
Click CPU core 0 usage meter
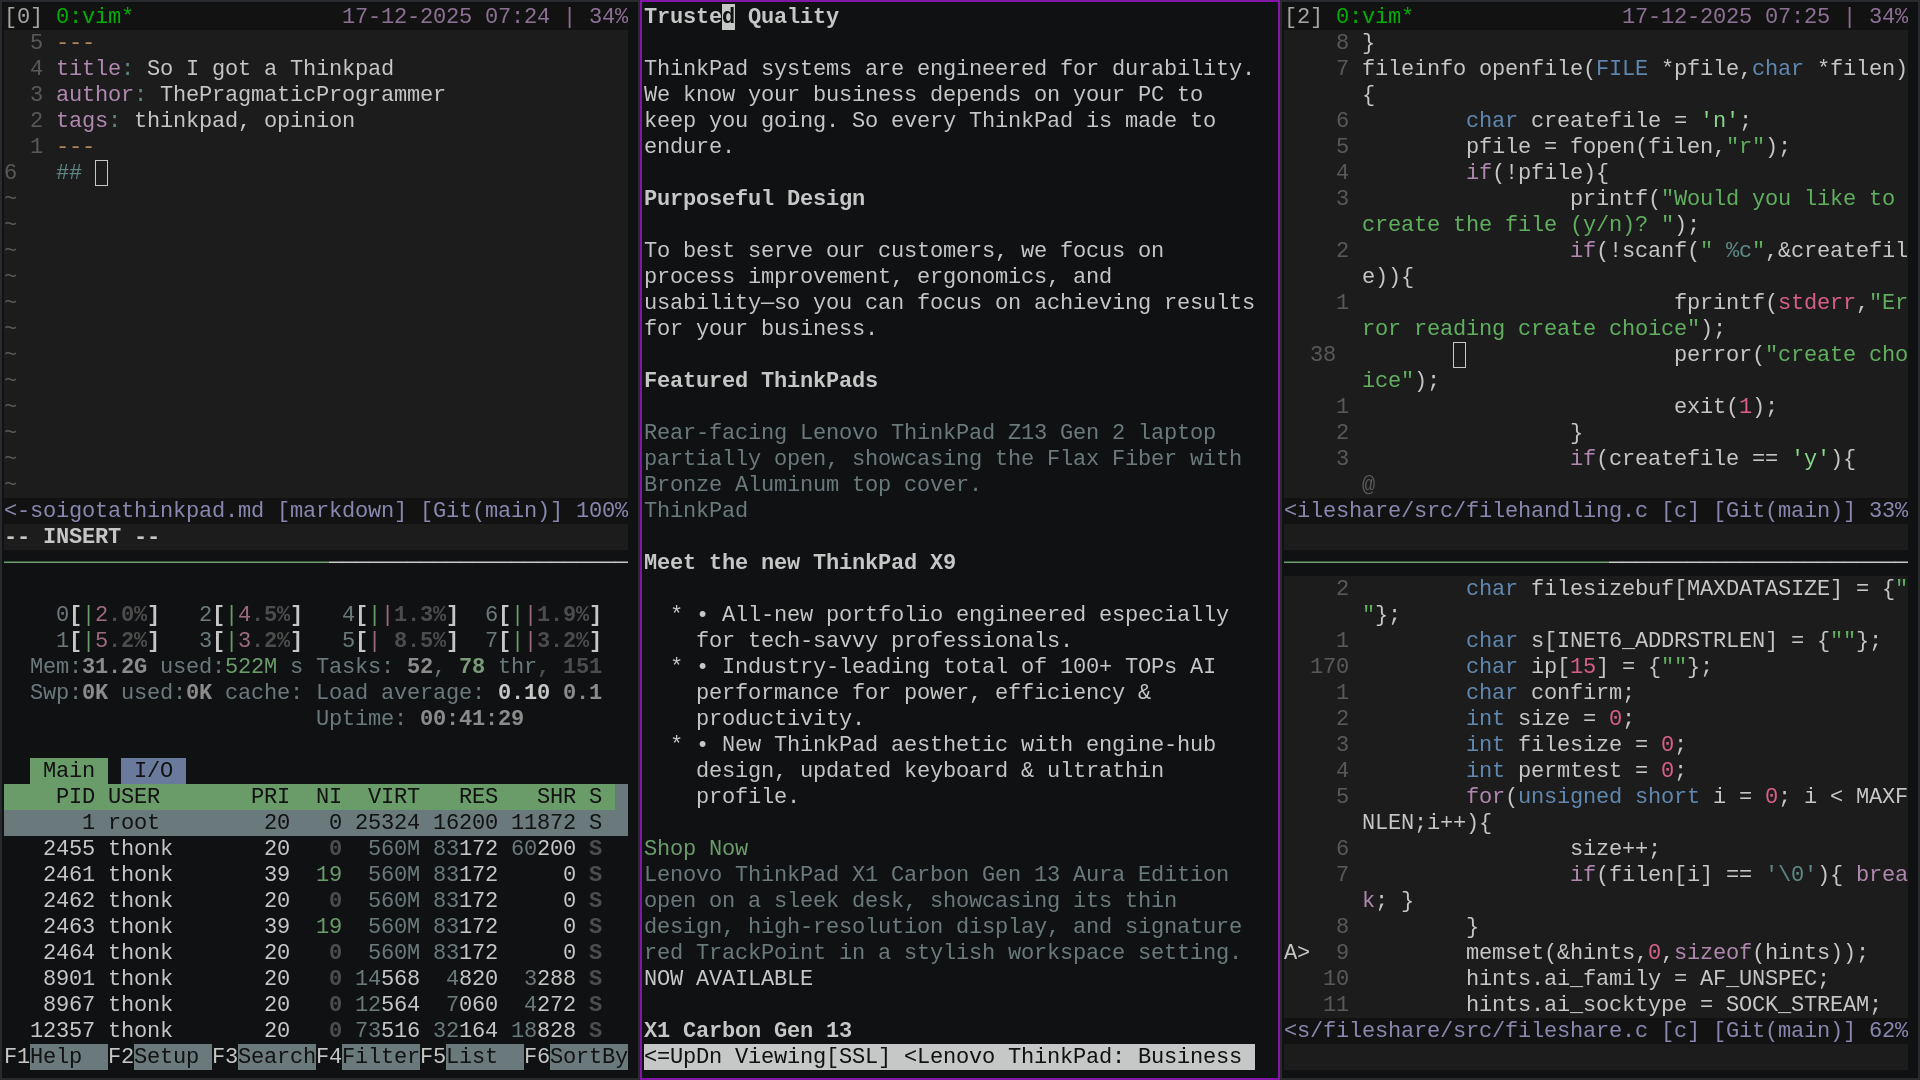pos(107,614)
